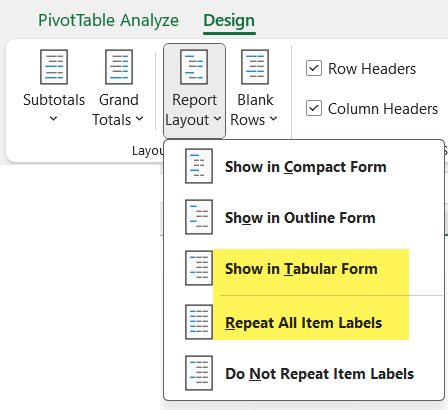Viewport: 448px width, 410px height.
Task: Open the Grand Totals dropdown arrow
Action: [x=140, y=118]
